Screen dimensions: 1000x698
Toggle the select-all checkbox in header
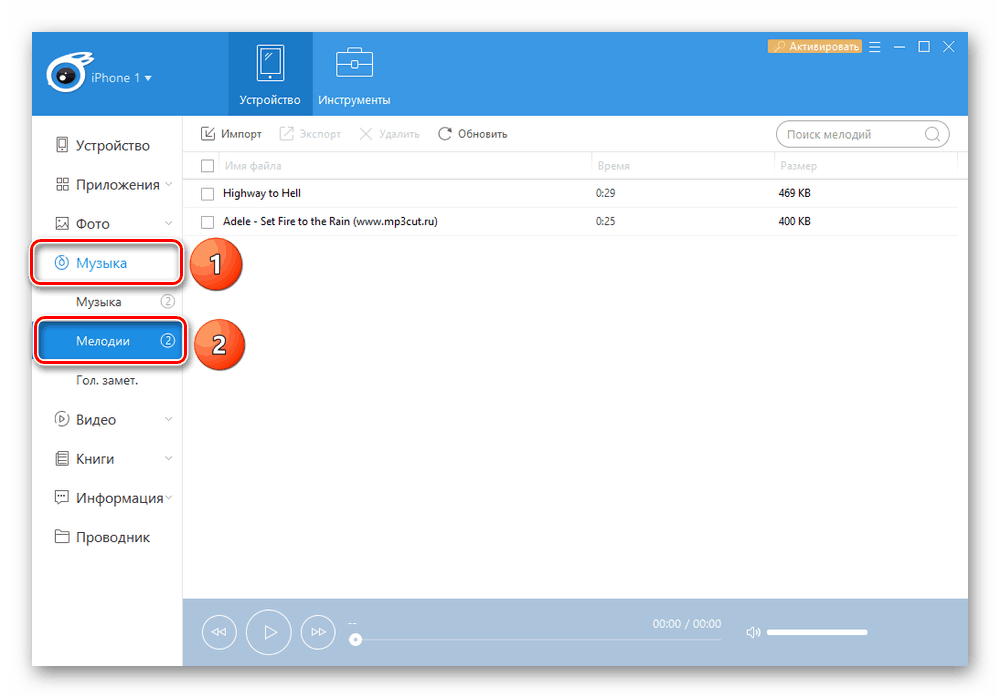pos(207,166)
